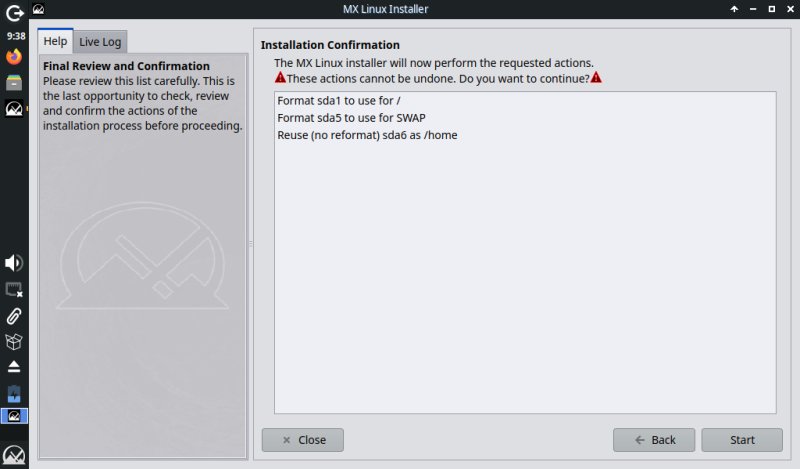Viewport: 800px width, 469px height.
Task: Select the Help tab
Action: (x=55, y=42)
